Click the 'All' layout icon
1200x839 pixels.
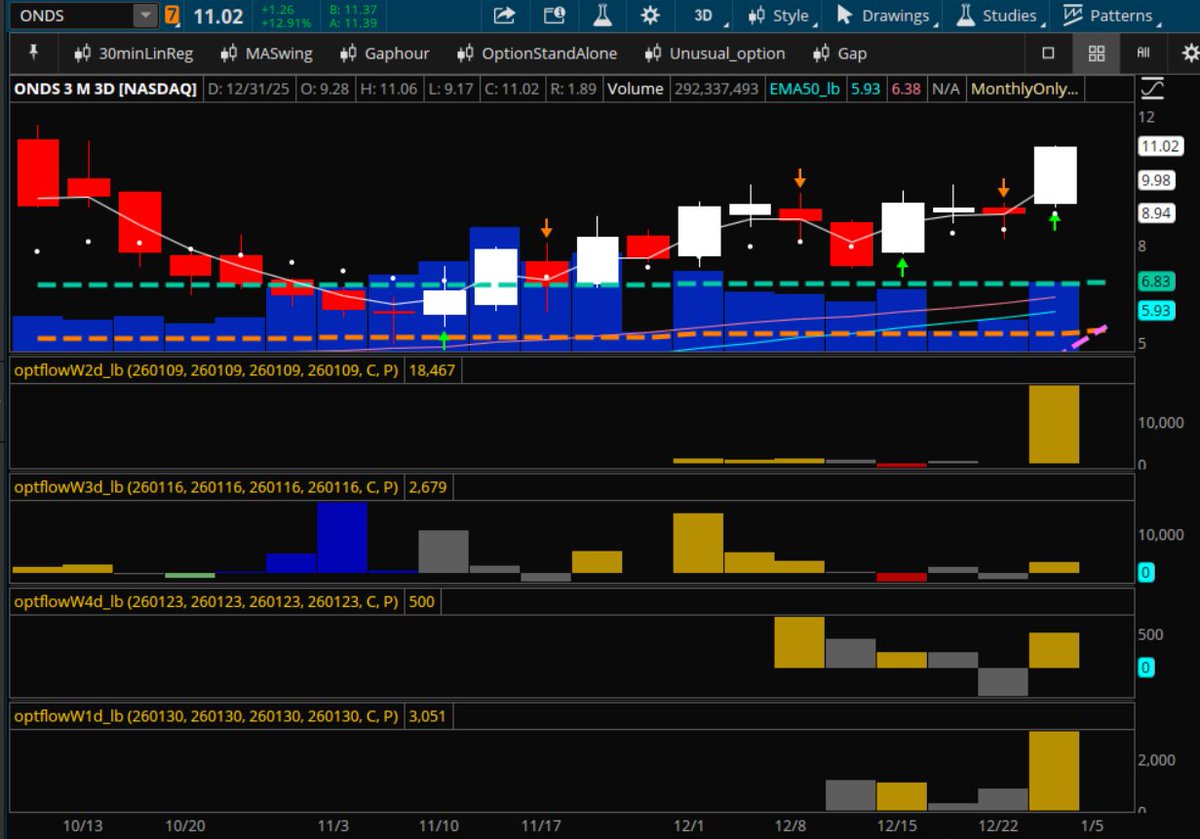click(x=1143, y=53)
